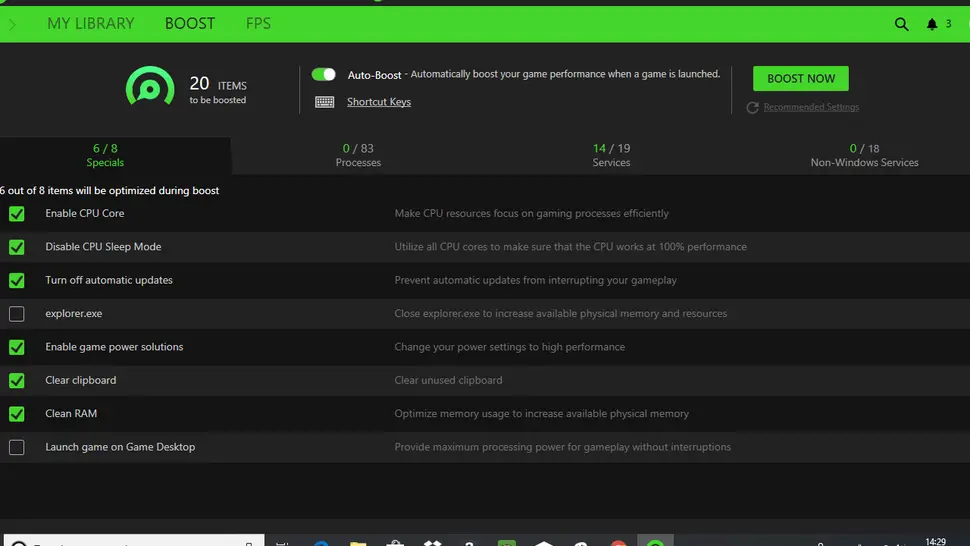Open the MY LIBRARY tab
Viewport: 970px width, 546px height.
[90, 23]
